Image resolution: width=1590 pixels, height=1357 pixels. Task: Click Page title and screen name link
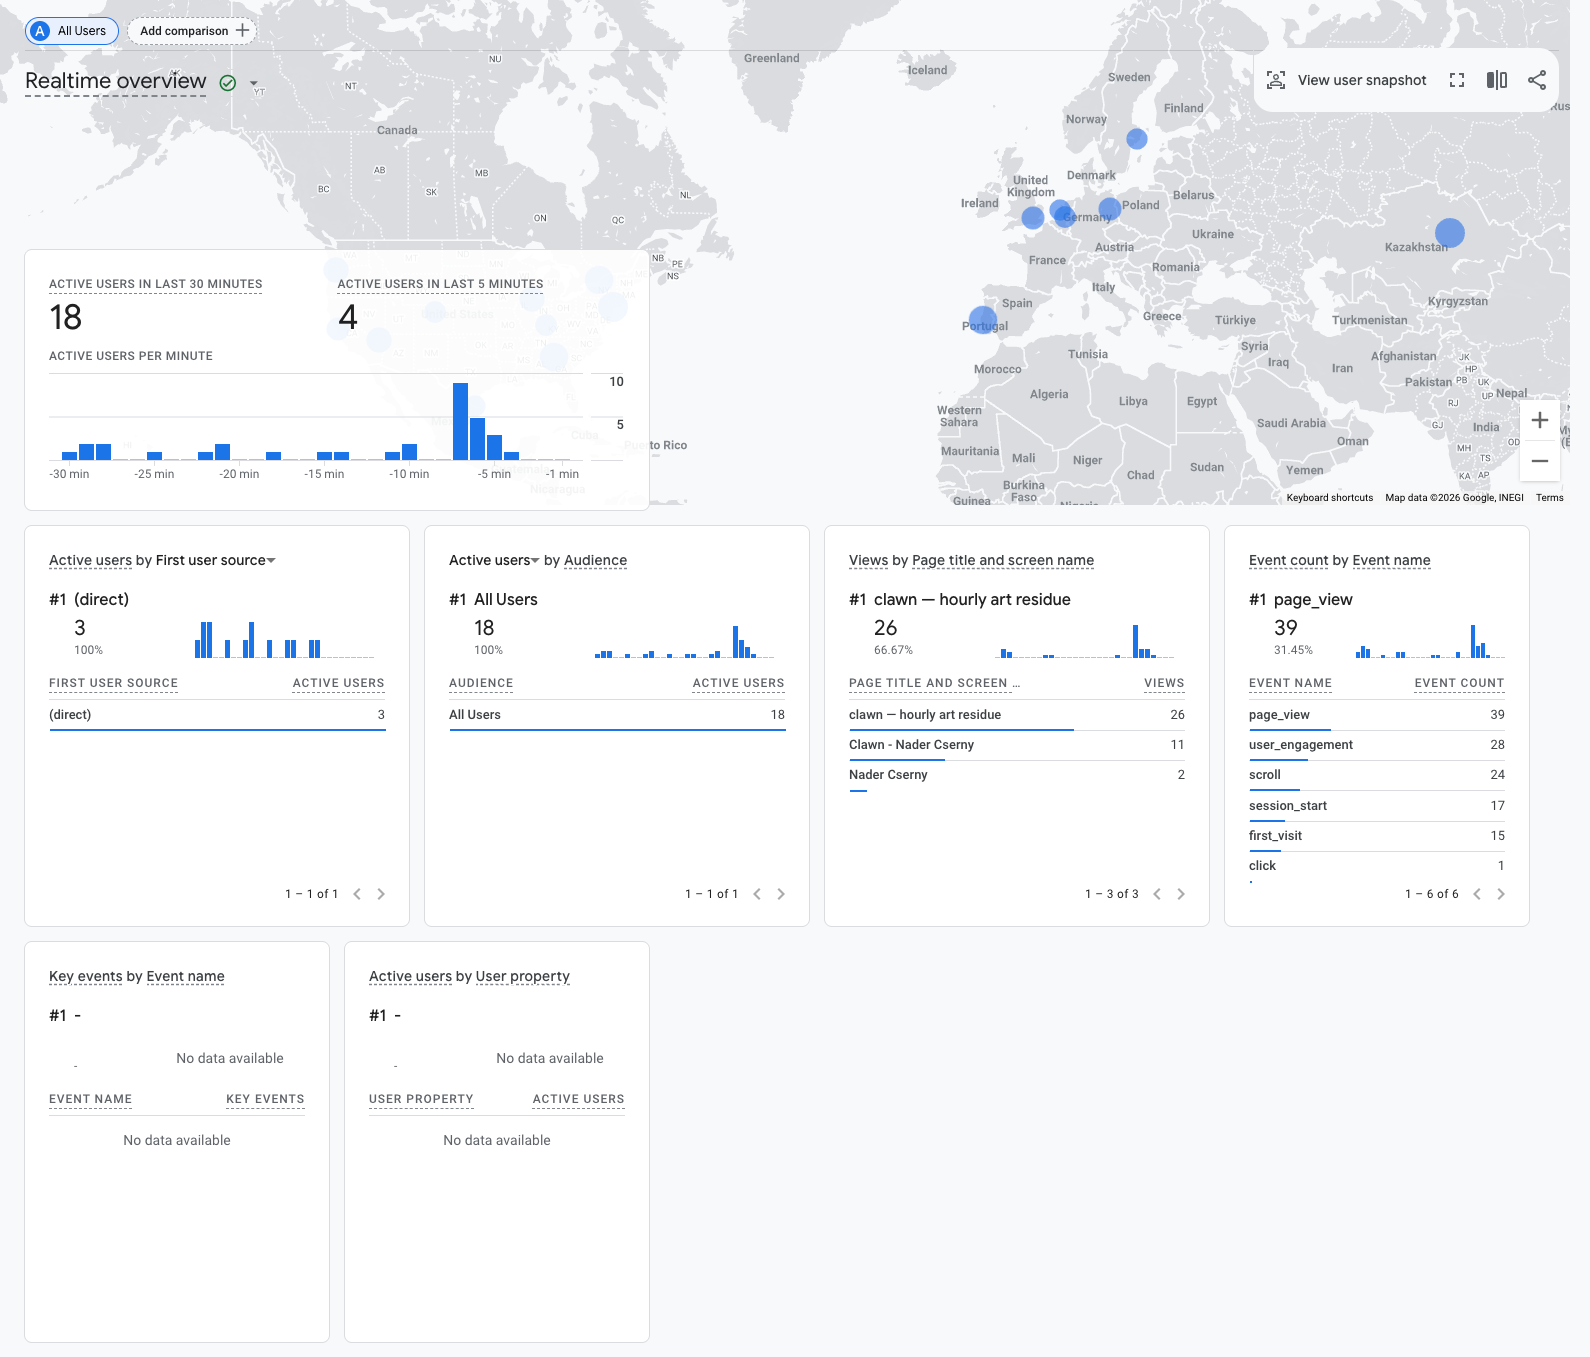pyautogui.click(x=1003, y=560)
